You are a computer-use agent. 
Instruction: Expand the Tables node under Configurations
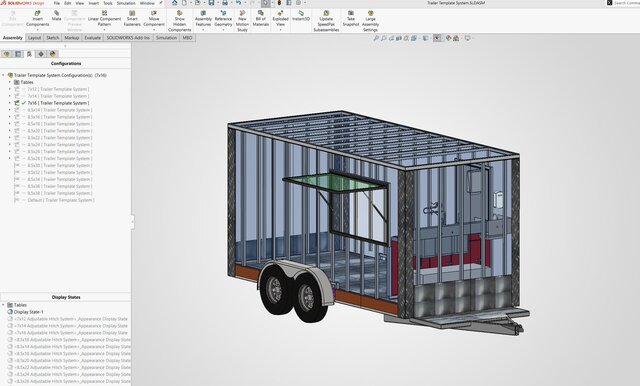(10, 82)
